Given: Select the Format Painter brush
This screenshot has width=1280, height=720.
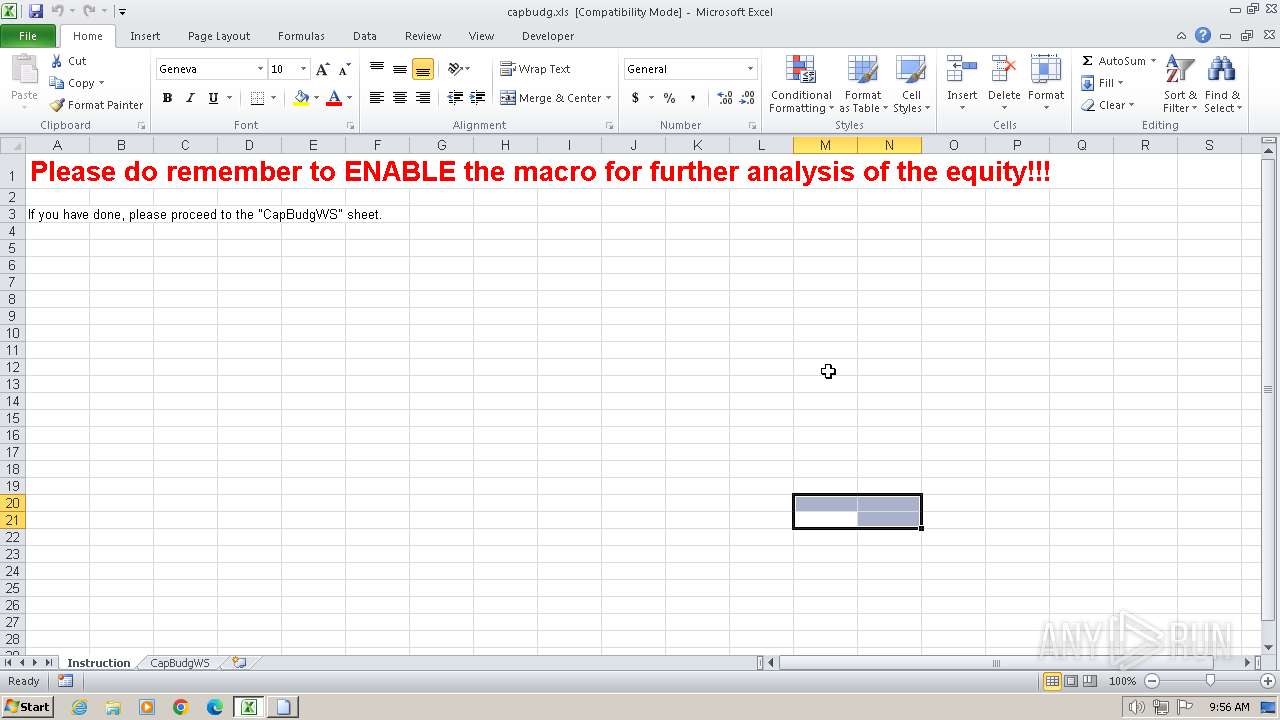Looking at the screenshot, I should click(x=57, y=105).
